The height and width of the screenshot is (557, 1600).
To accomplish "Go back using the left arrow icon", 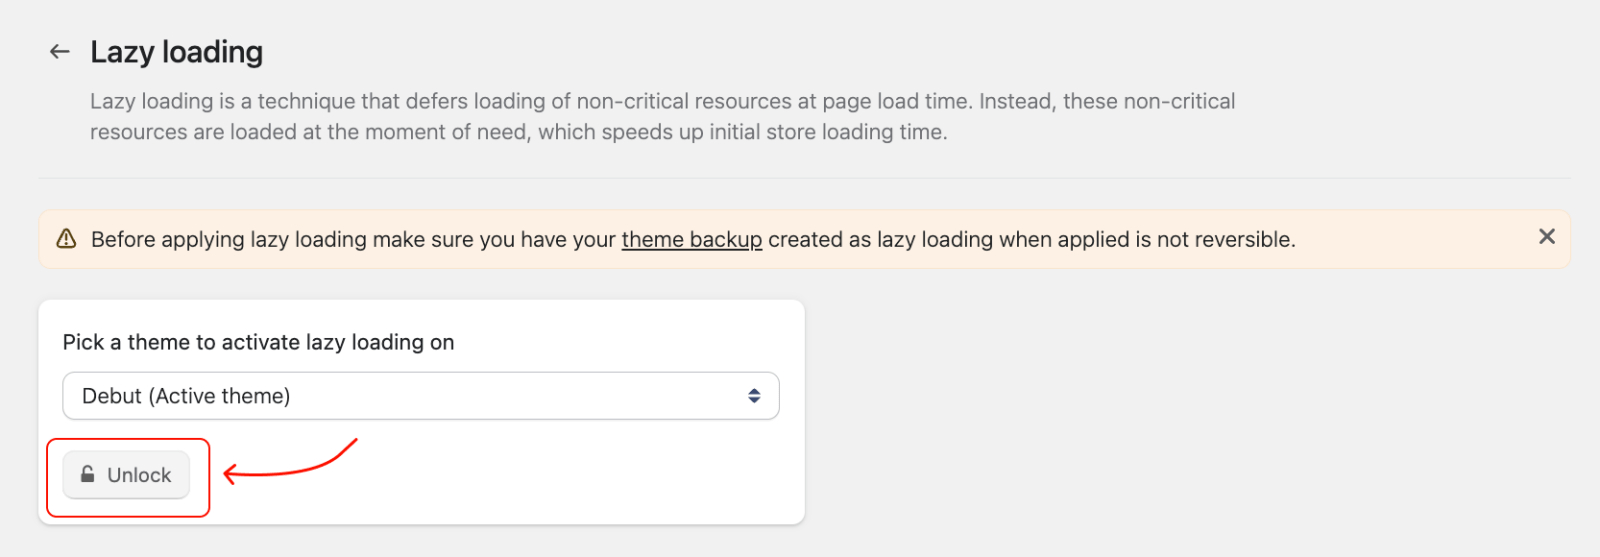I will pos(60,52).
